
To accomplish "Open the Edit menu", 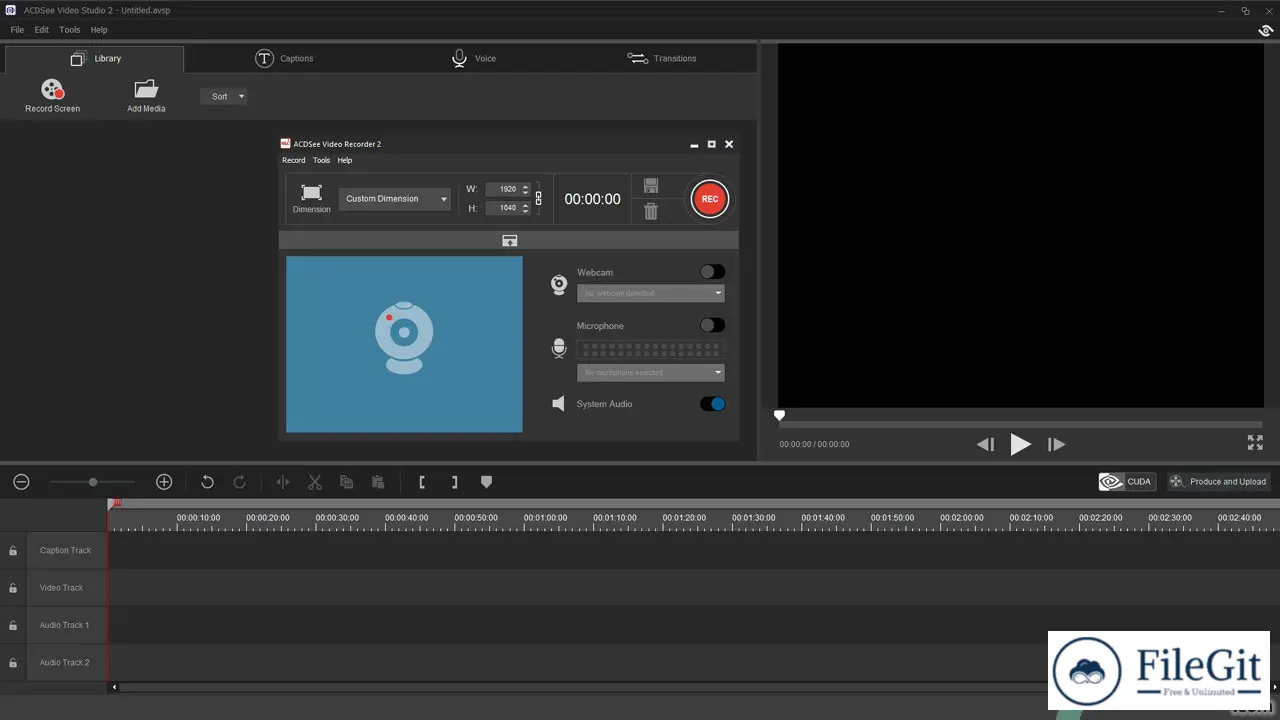I will 41,30.
